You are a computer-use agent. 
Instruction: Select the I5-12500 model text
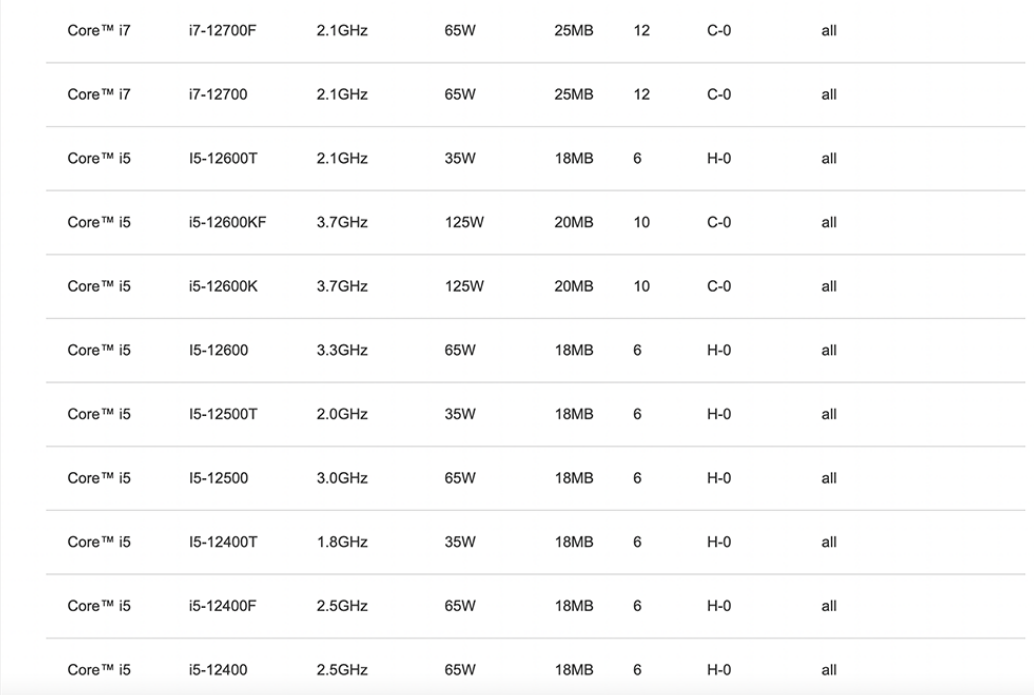point(218,479)
